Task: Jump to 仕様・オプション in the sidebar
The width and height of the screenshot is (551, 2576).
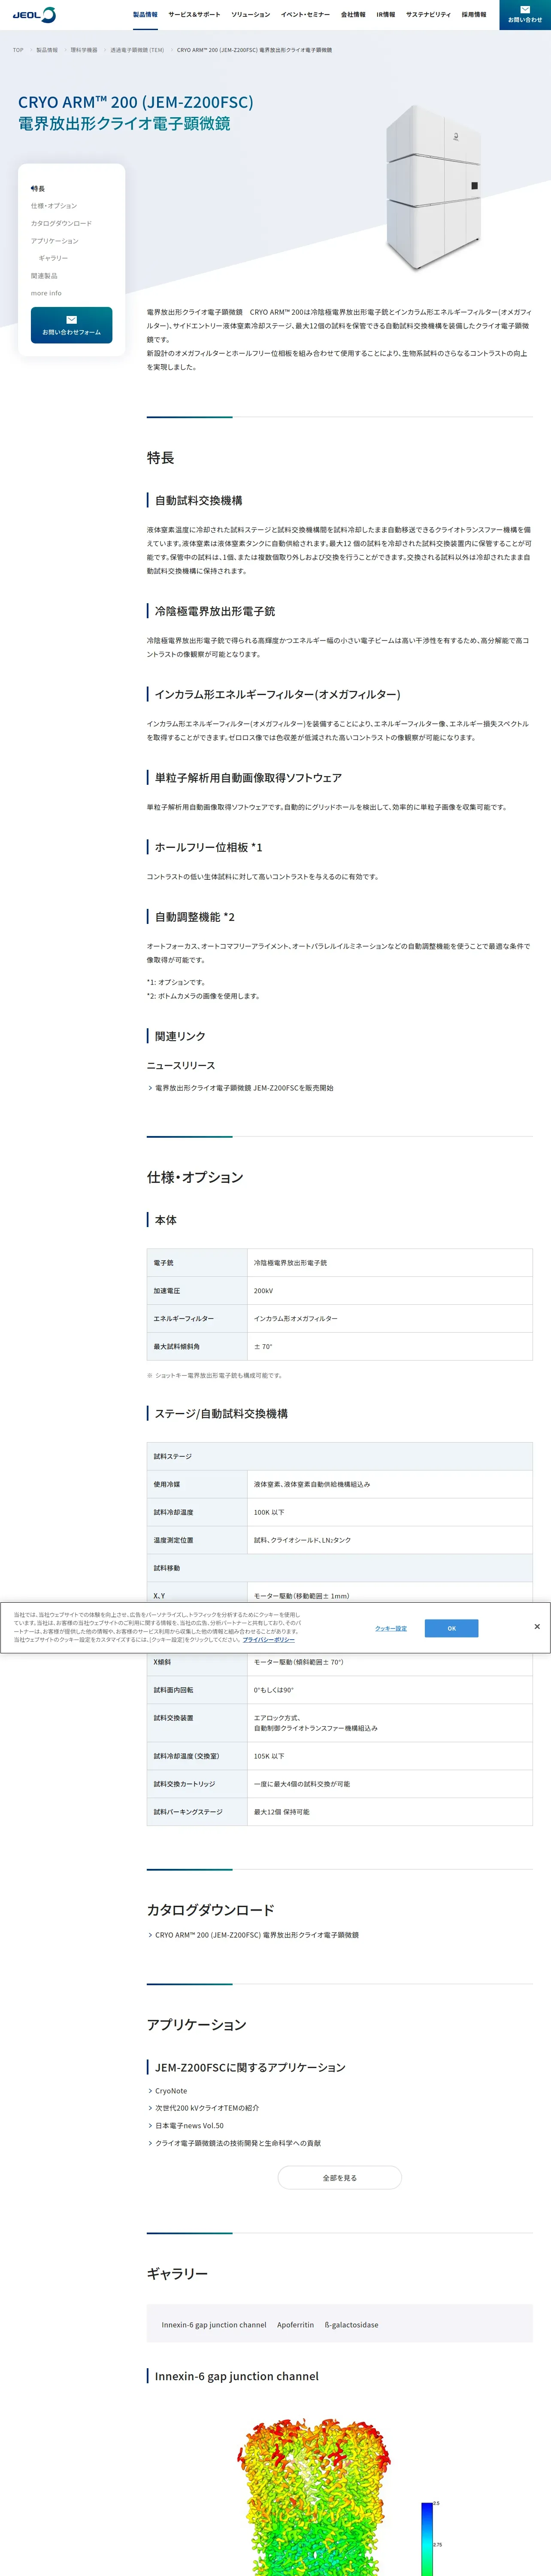Action: point(54,206)
